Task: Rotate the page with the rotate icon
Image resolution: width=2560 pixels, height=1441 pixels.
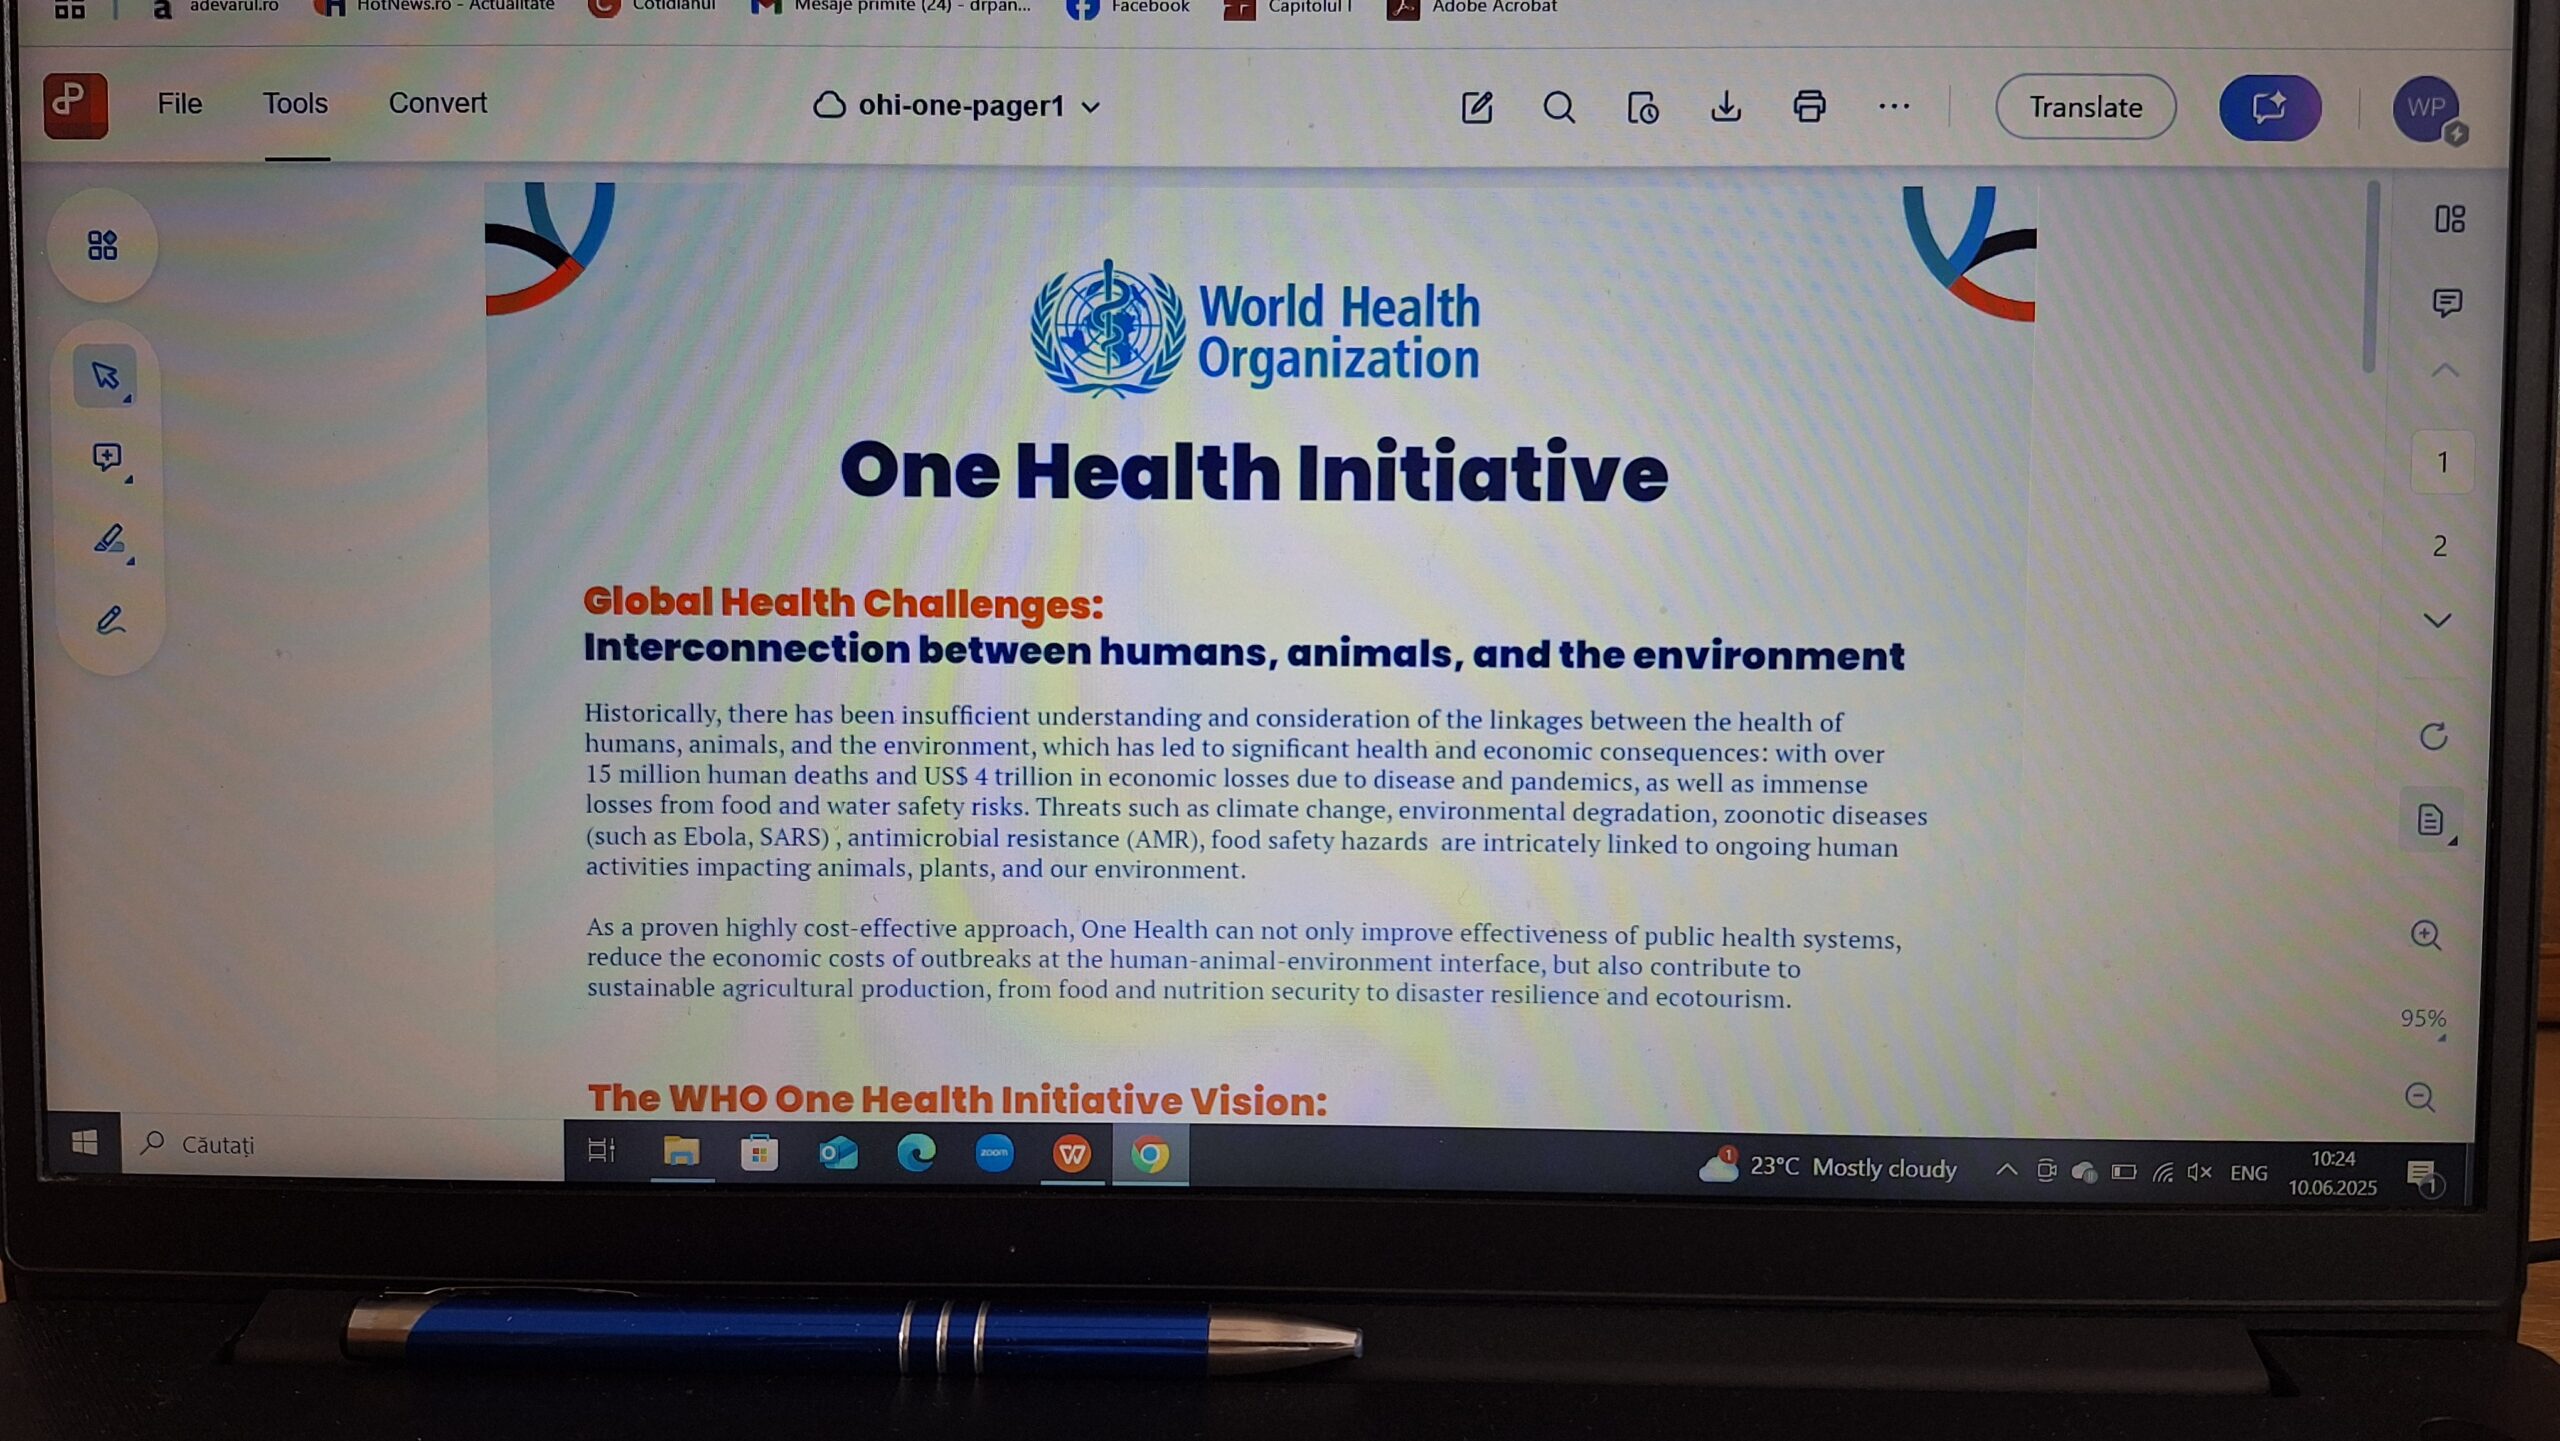Action: tap(2434, 737)
